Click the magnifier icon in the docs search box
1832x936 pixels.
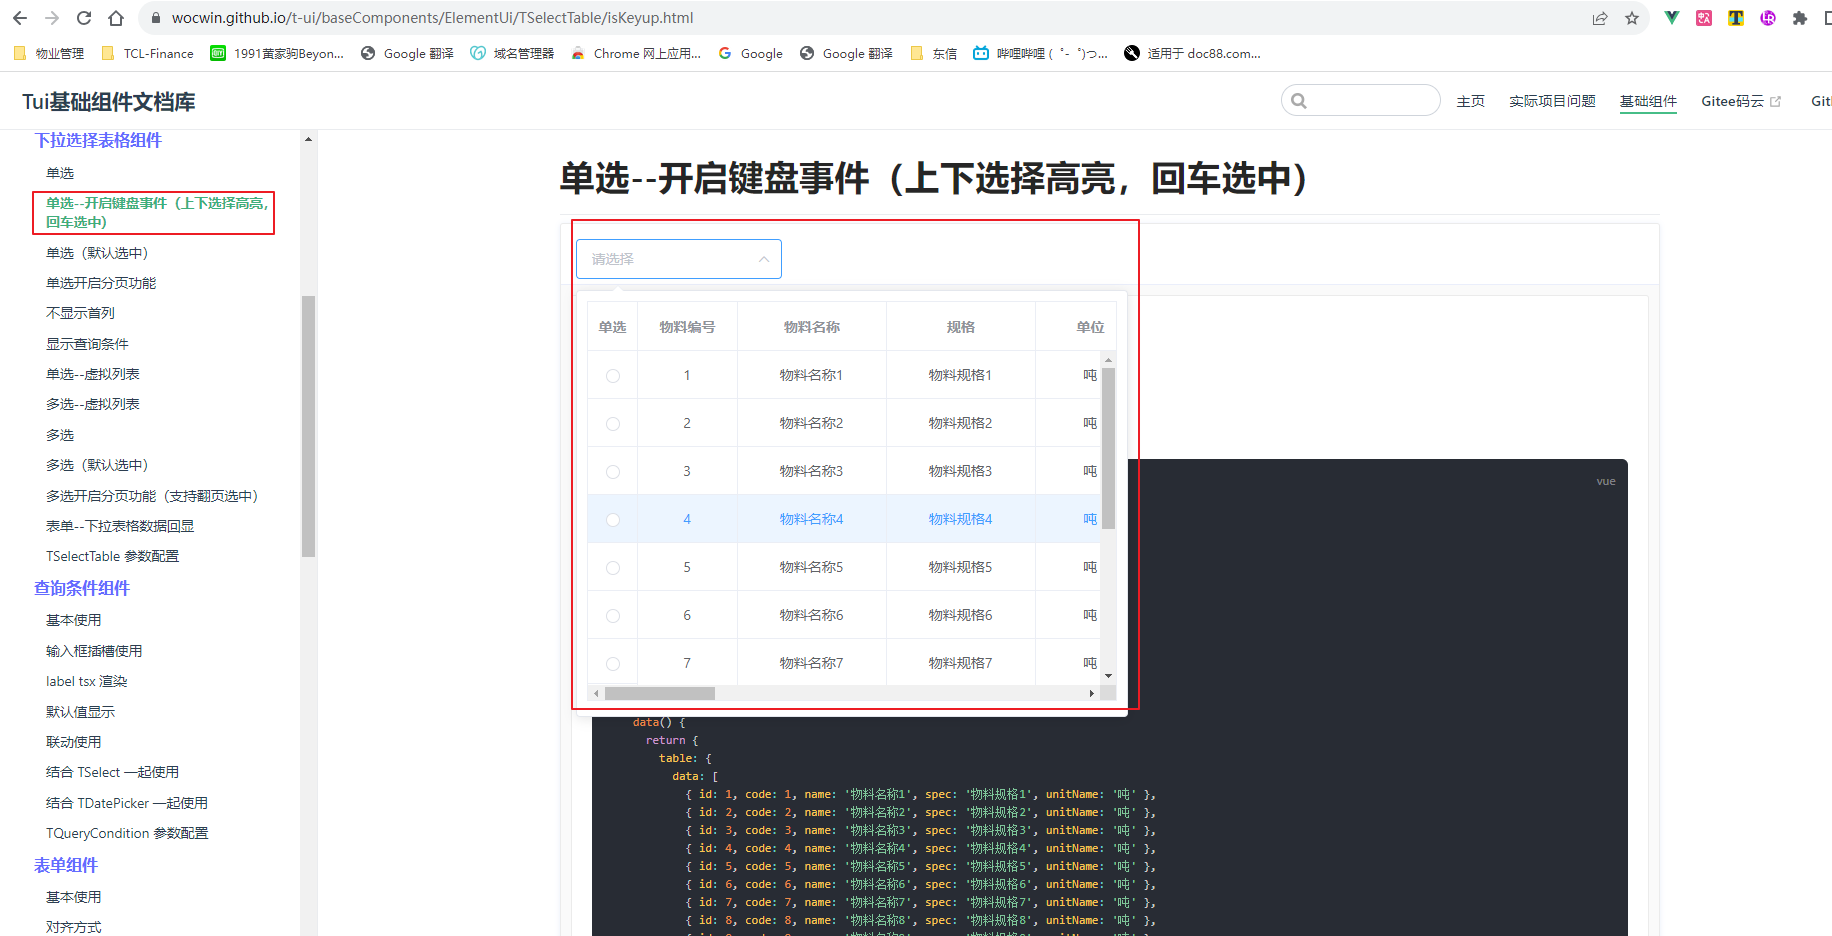1299,101
